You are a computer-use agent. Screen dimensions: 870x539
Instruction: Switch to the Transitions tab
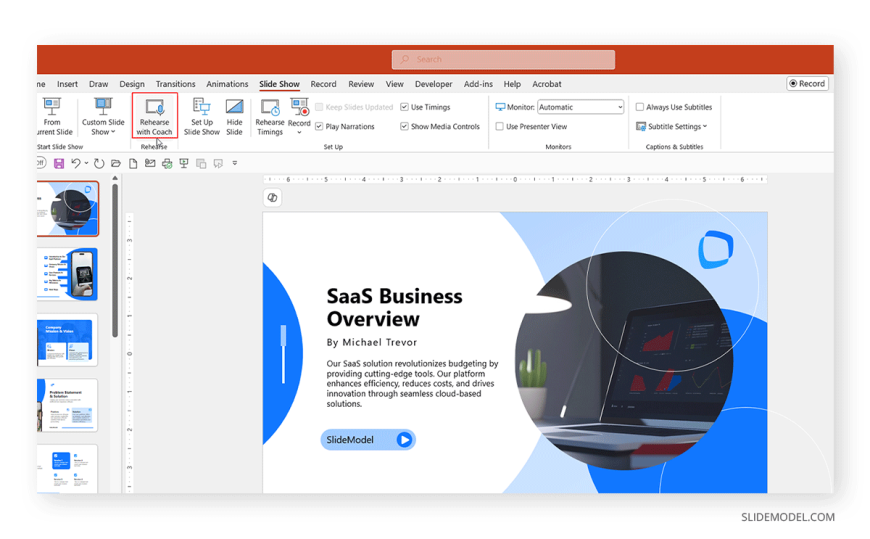[175, 84]
